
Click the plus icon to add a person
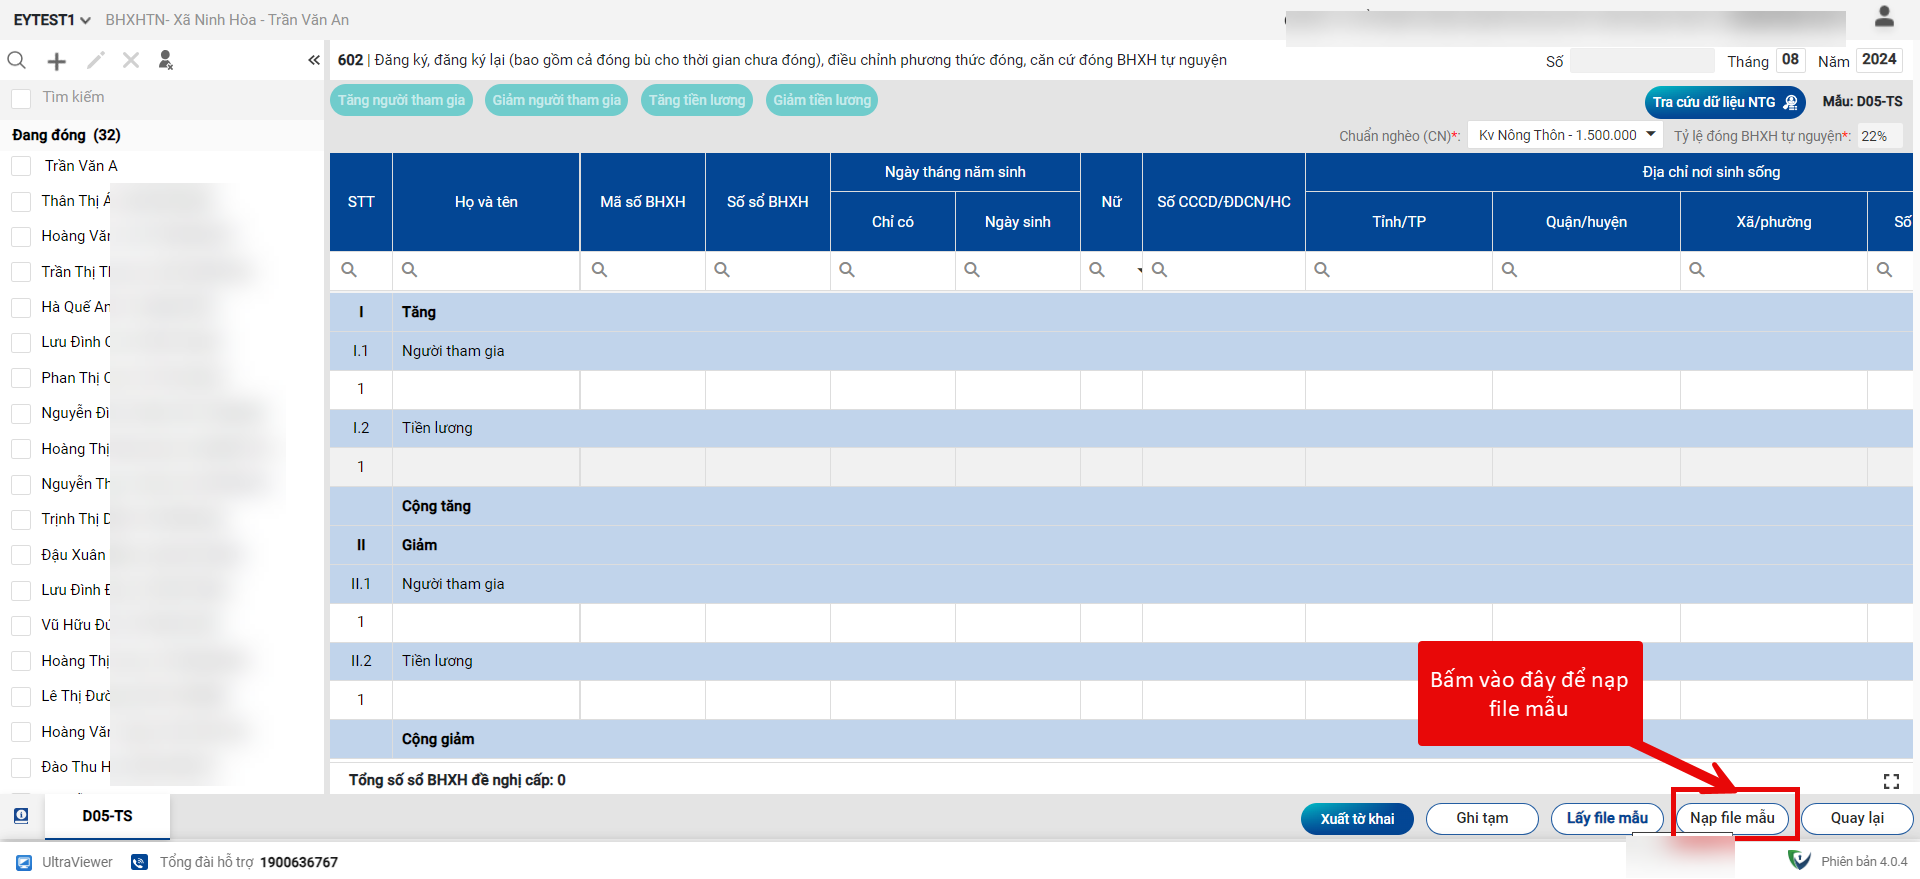(57, 61)
